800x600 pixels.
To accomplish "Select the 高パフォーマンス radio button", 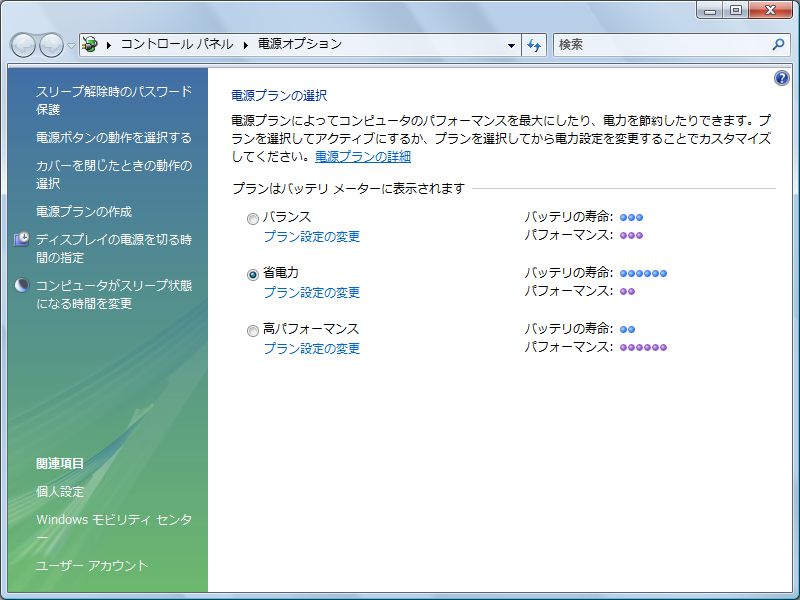I will pyautogui.click(x=253, y=331).
